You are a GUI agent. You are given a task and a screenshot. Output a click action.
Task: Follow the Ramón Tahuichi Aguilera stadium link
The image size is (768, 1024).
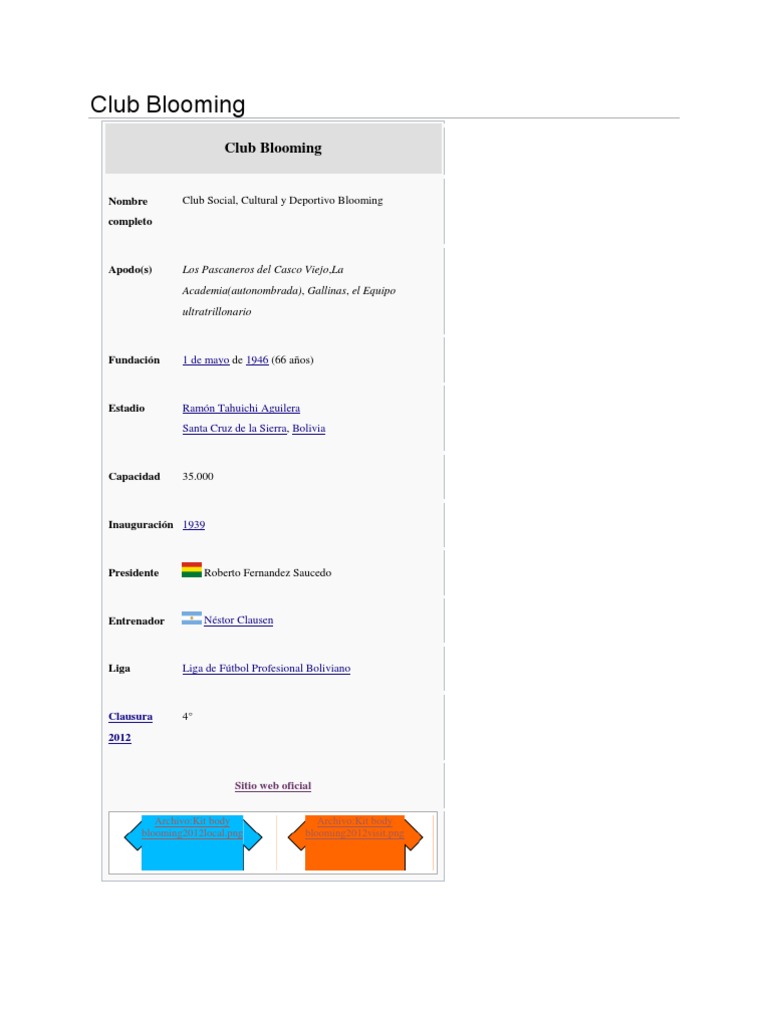tap(241, 408)
